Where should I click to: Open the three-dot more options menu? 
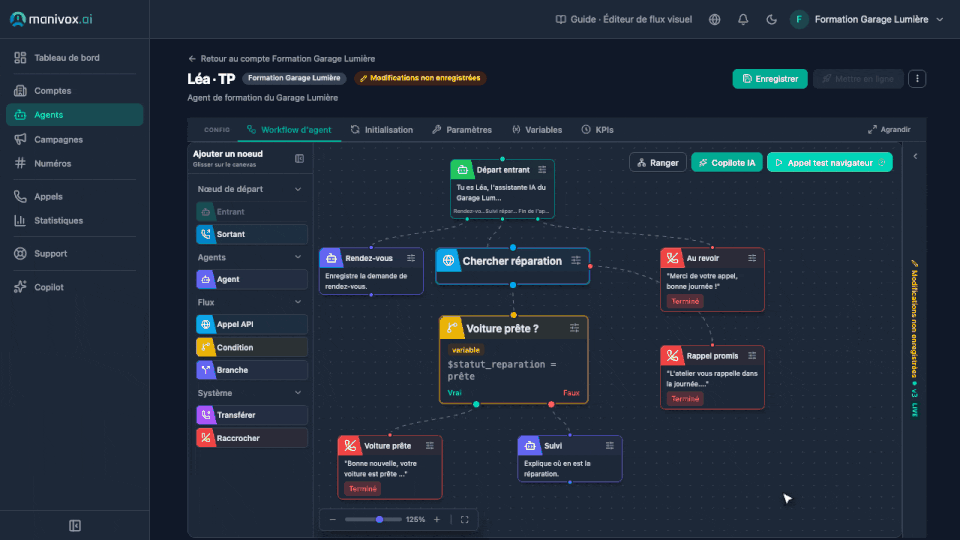(x=917, y=78)
